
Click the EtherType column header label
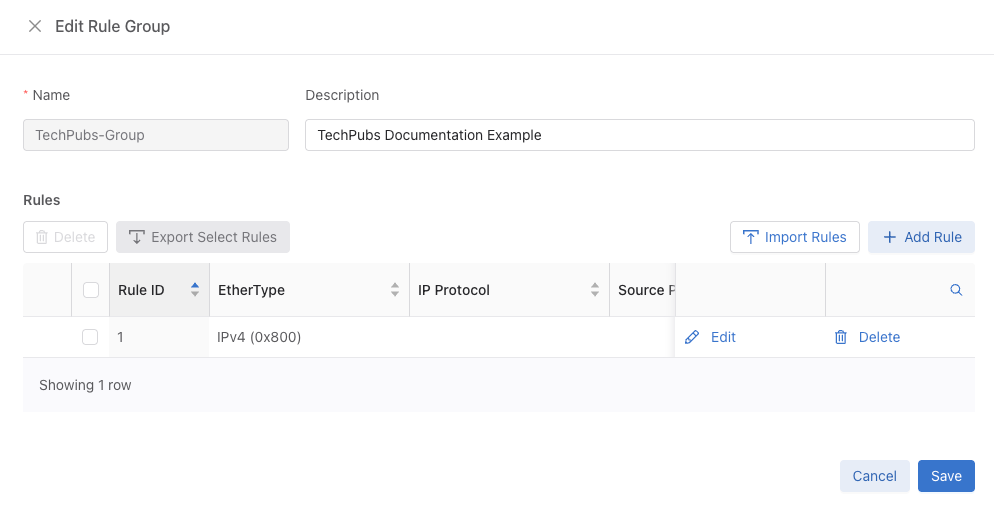click(x=251, y=290)
